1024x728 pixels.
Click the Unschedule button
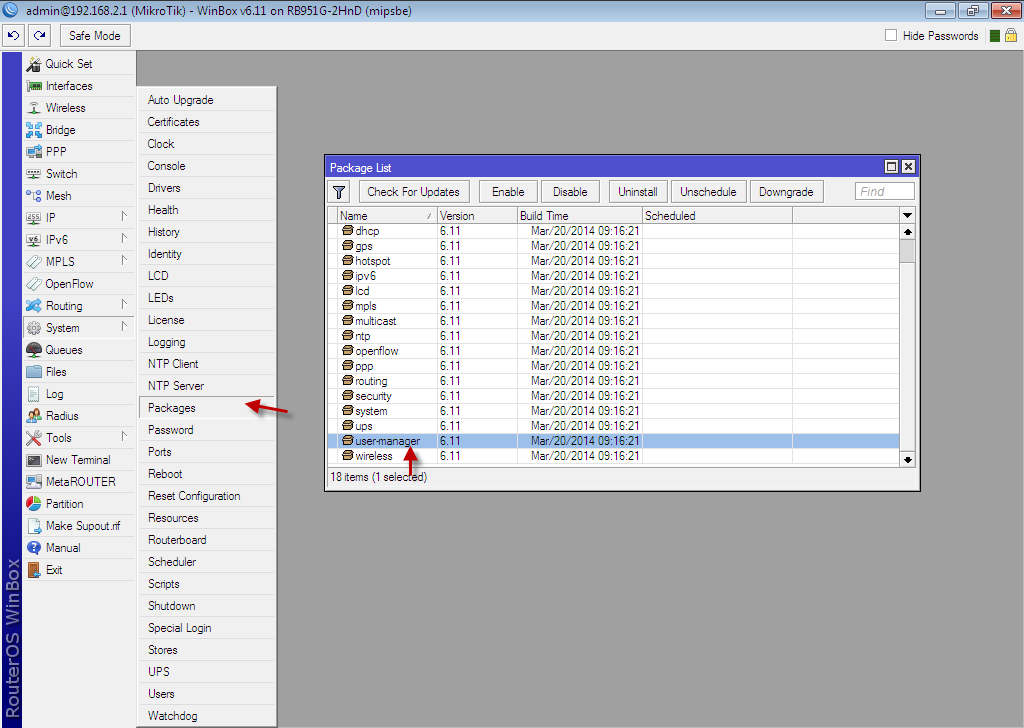pyautogui.click(x=709, y=192)
